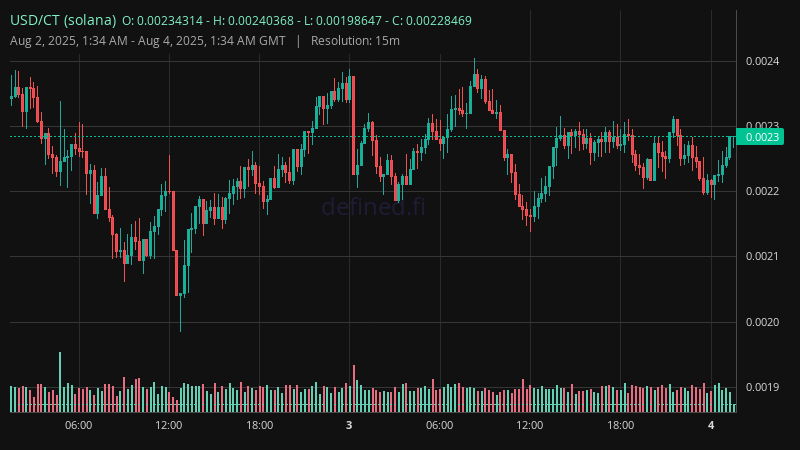Click the 0.0020 price axis label
Image resolution: width=800 pixels, height=450 pixels.
point(762,322)
